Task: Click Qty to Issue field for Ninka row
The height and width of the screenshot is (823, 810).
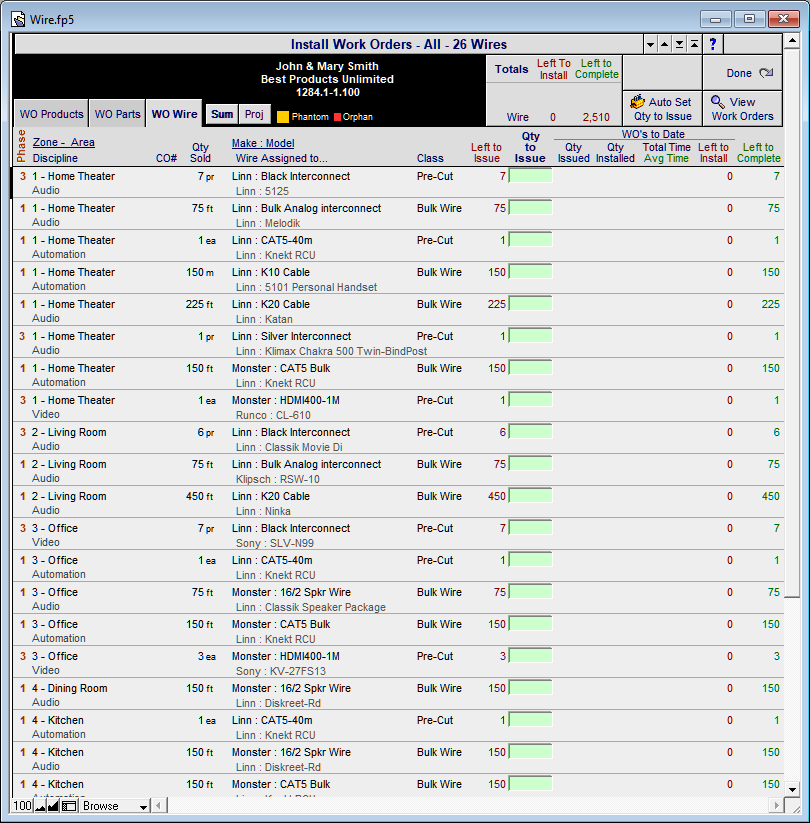Action: (530, 495)
